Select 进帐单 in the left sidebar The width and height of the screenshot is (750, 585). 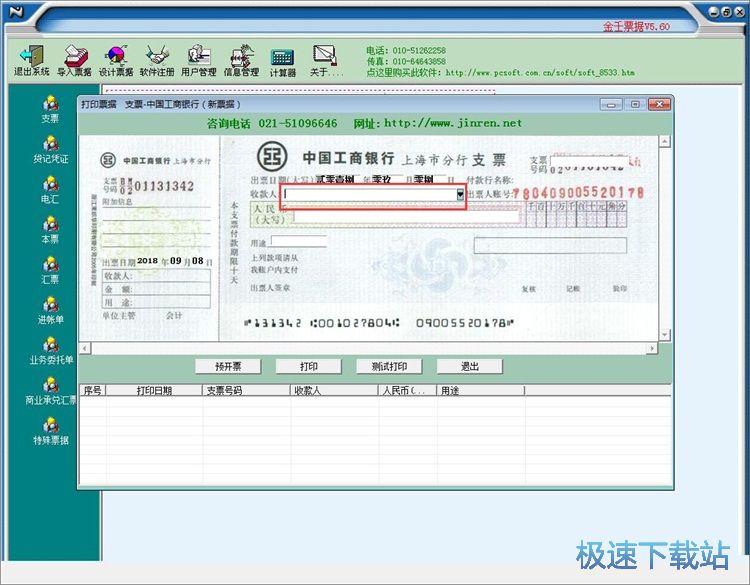(x=50, y=310)
